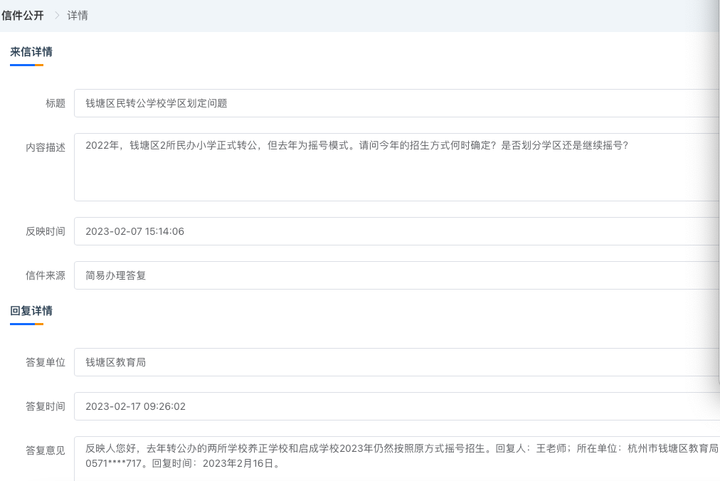Viewport: 720px width, 481px height.
Task: Open the 信件公开 breadcrumb link
Action: pyautogui.click(x=22, y=16)
